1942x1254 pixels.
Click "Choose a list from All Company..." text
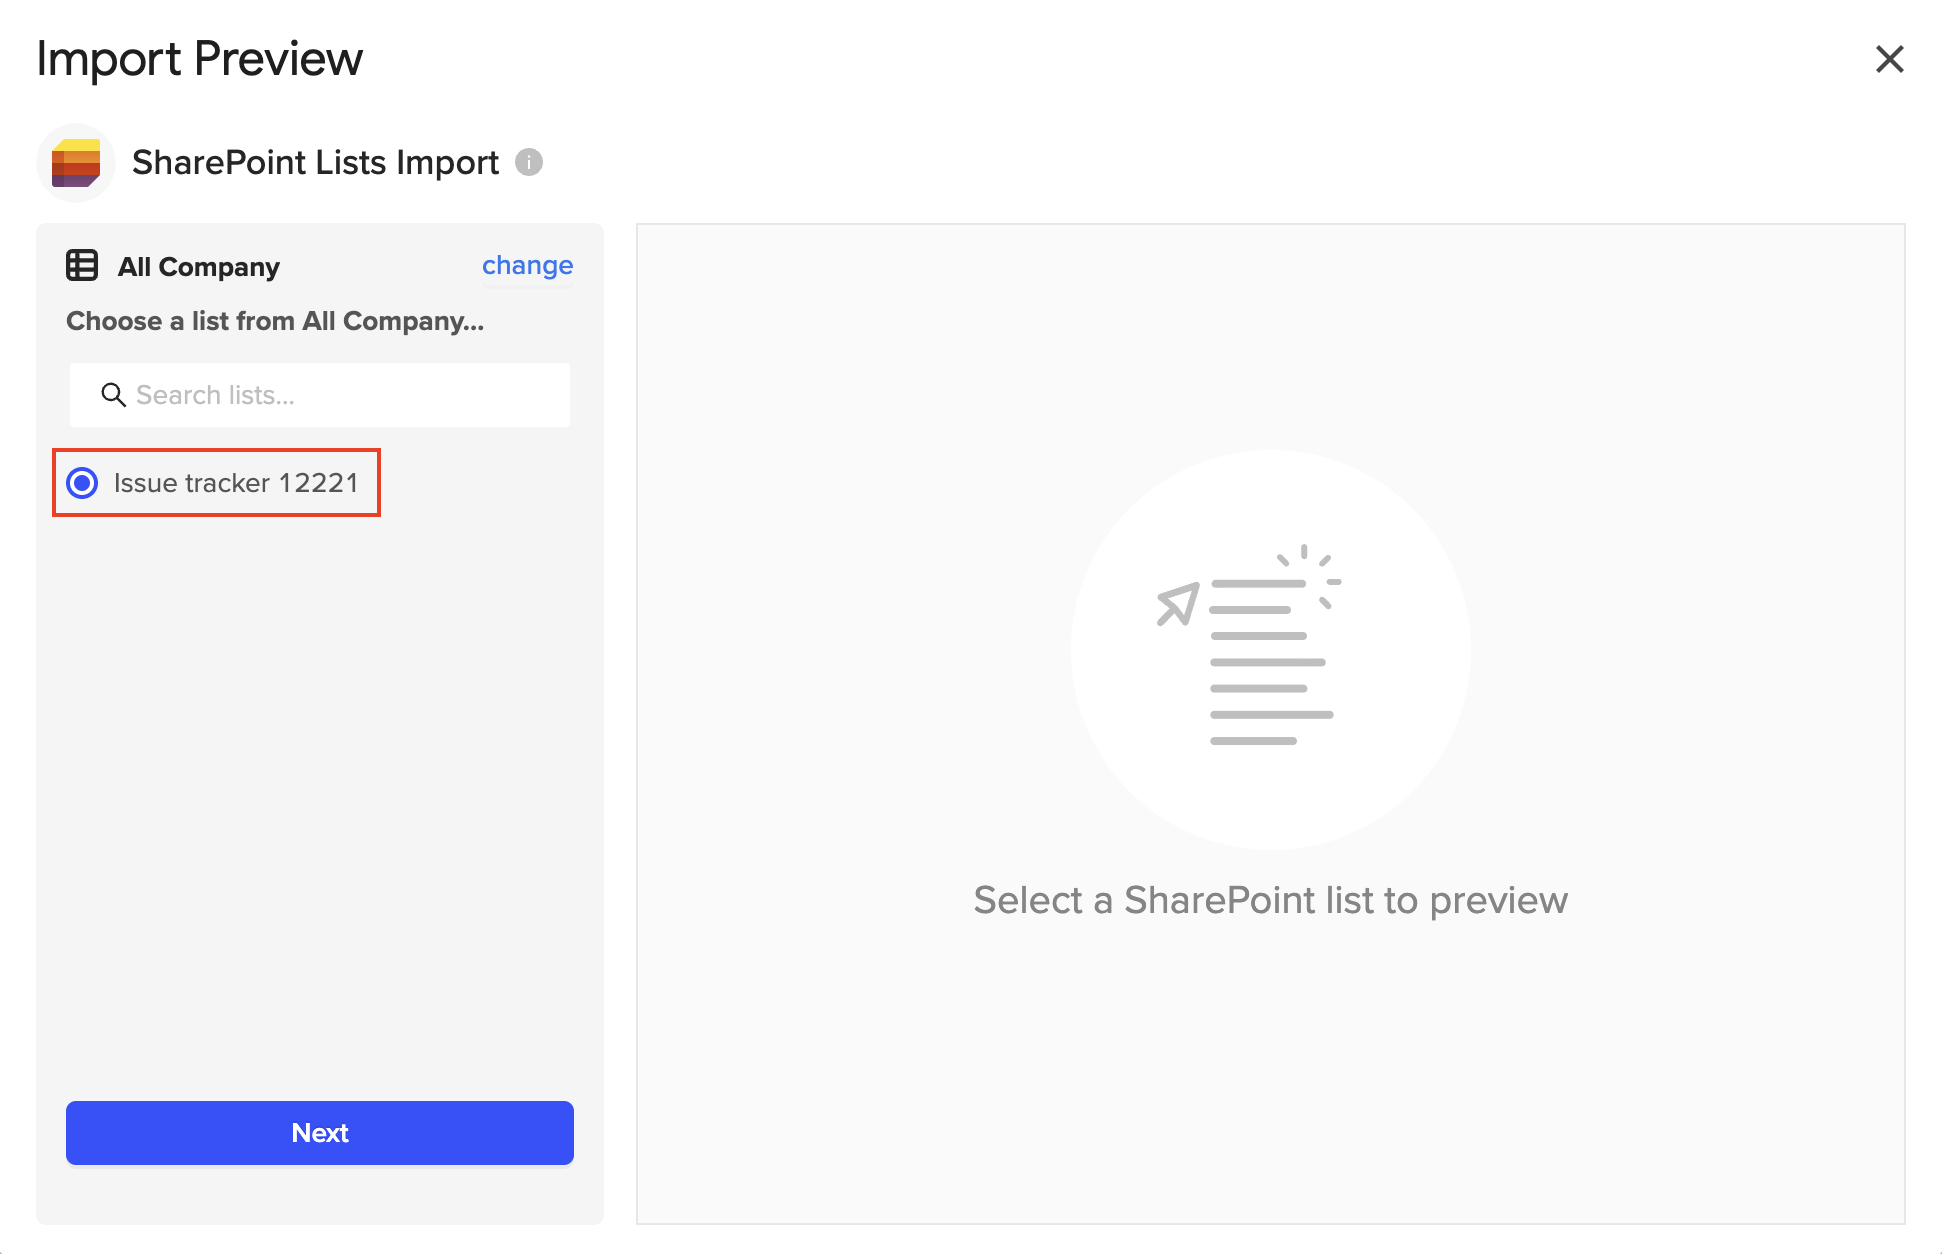pos(275,321)
